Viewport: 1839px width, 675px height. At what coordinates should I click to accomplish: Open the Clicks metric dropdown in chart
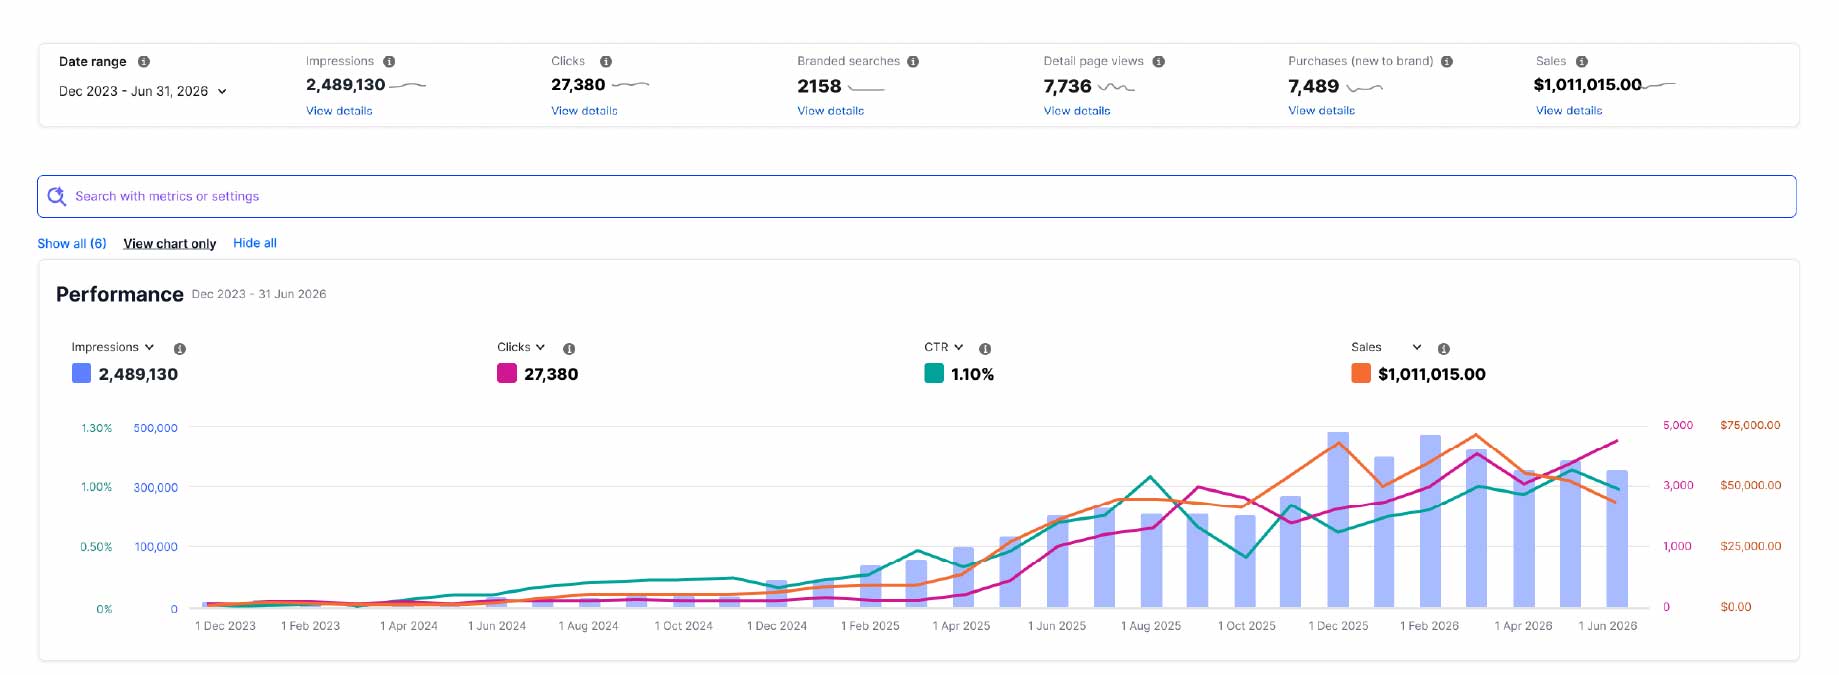(521, 347)
